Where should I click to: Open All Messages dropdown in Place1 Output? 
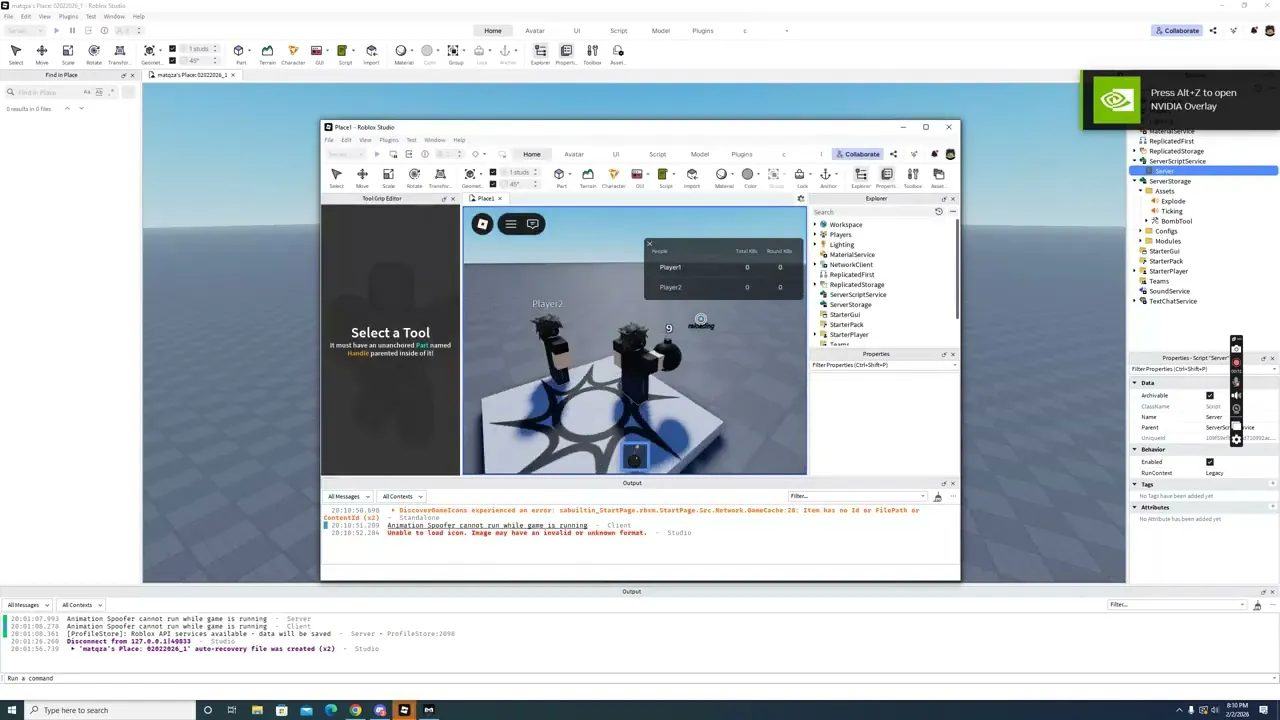pyautogui.click(x=347, y=496)
